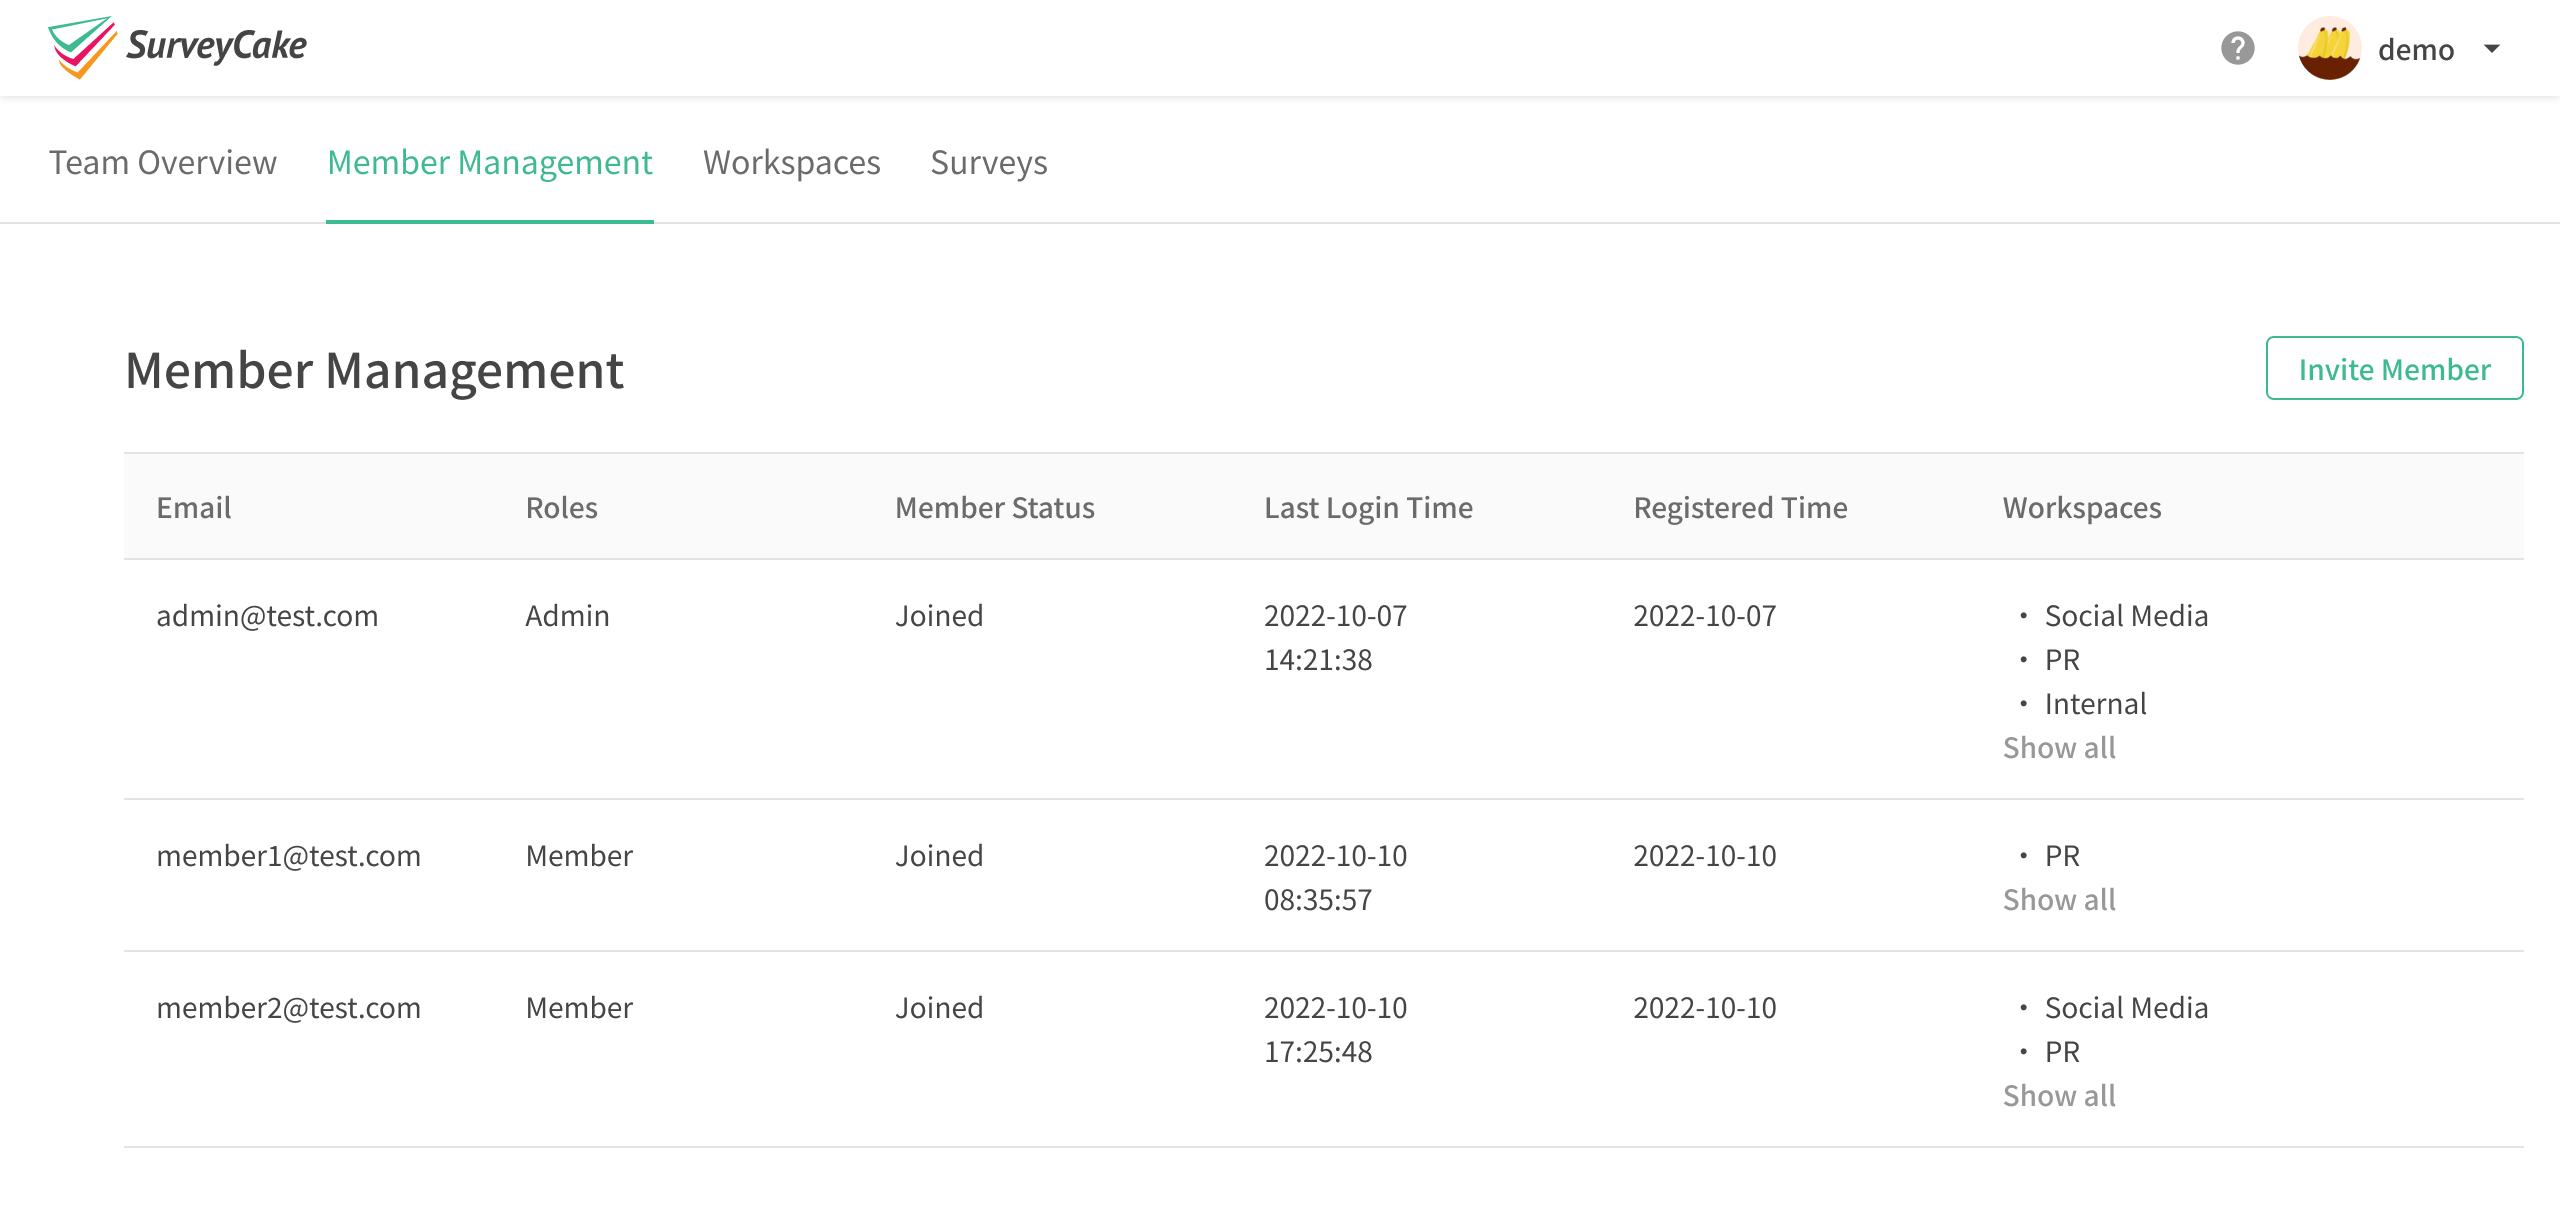Image resolution: width=2560 pixels, height=1230 pixels.
Task: Click the demo username text
Action: (2416, 49)
